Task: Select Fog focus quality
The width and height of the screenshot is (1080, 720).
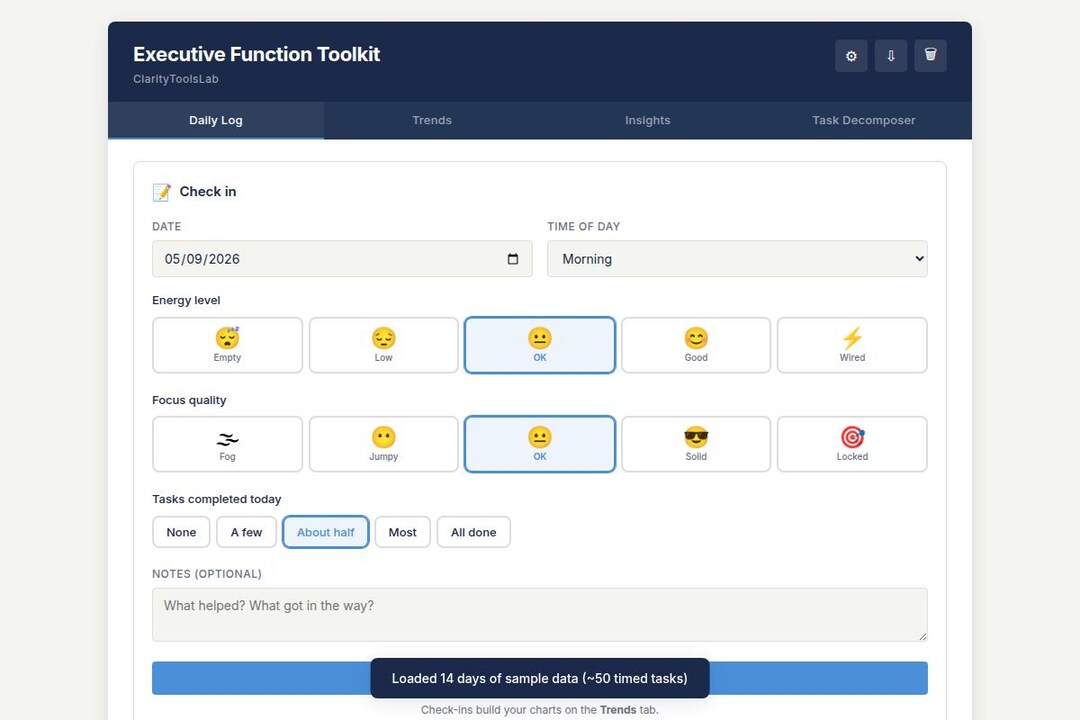Action: 227,444
